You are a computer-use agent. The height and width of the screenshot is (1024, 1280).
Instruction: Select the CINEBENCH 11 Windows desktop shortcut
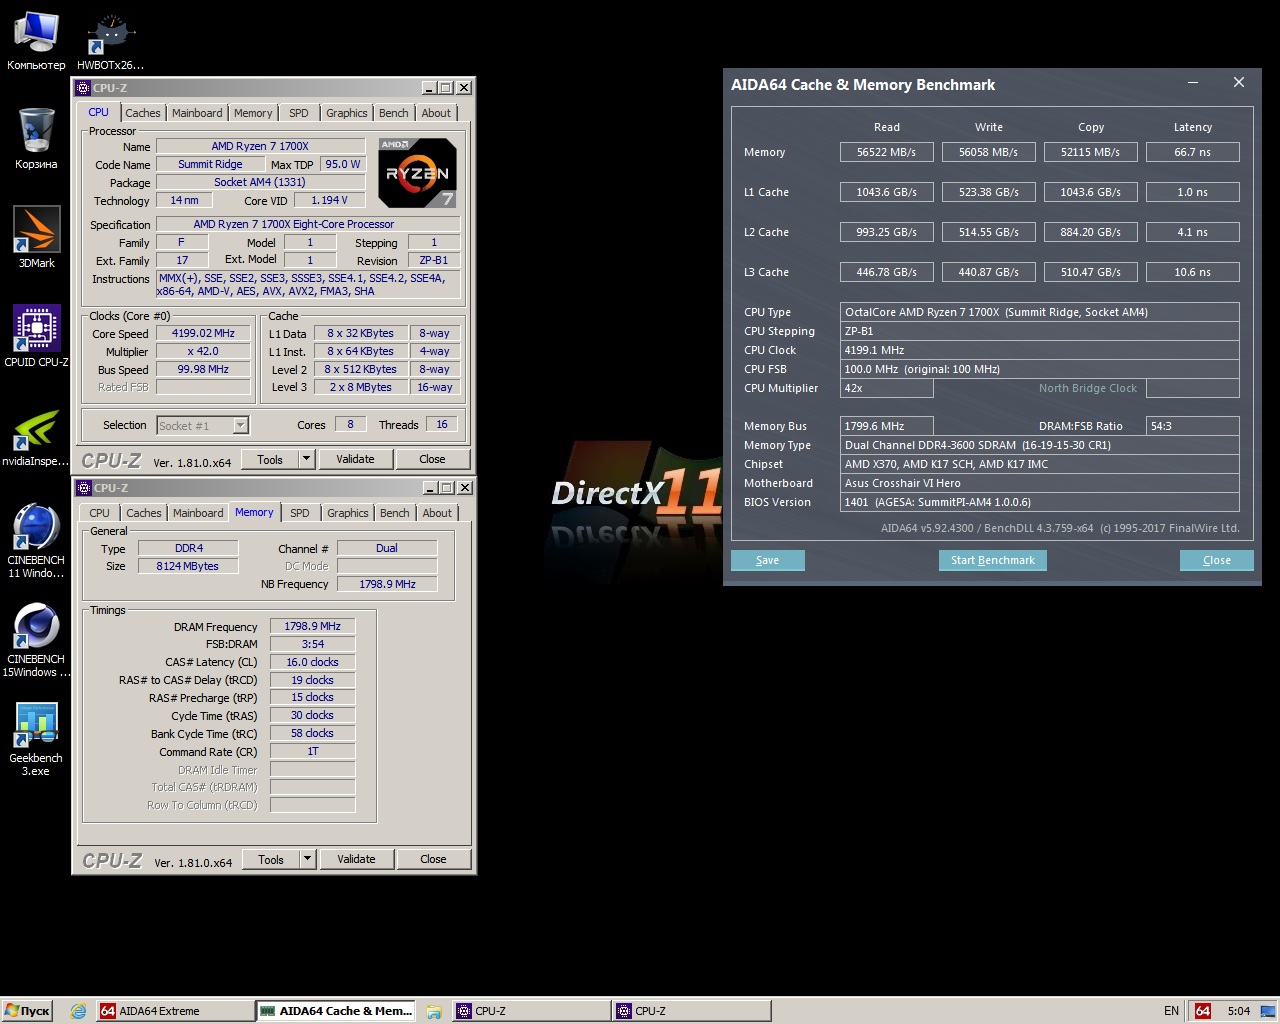36,541
